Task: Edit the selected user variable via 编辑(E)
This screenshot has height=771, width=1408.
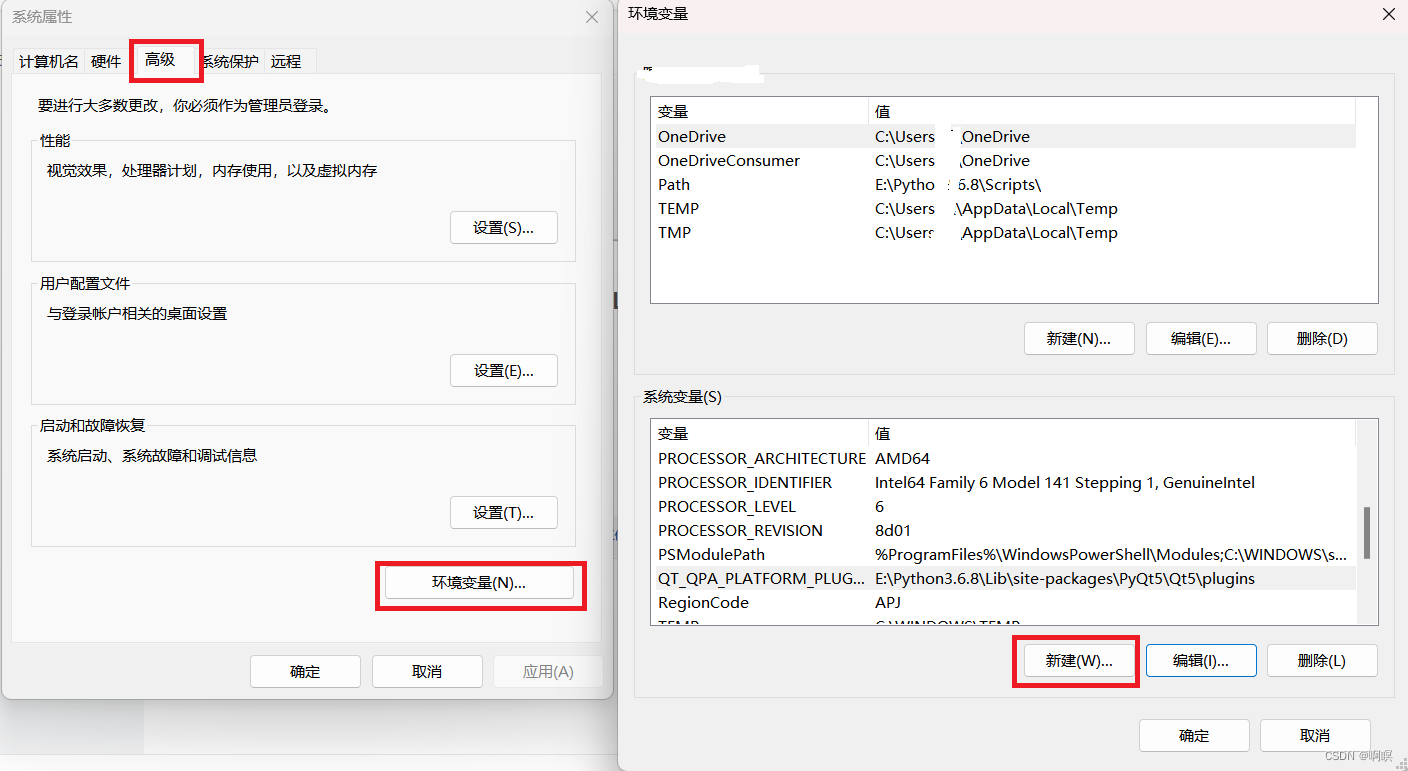Action: pos(1201,338)
